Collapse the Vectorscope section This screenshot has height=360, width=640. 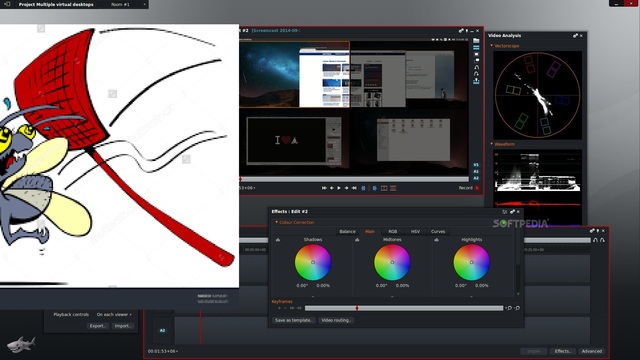(491, 46)
